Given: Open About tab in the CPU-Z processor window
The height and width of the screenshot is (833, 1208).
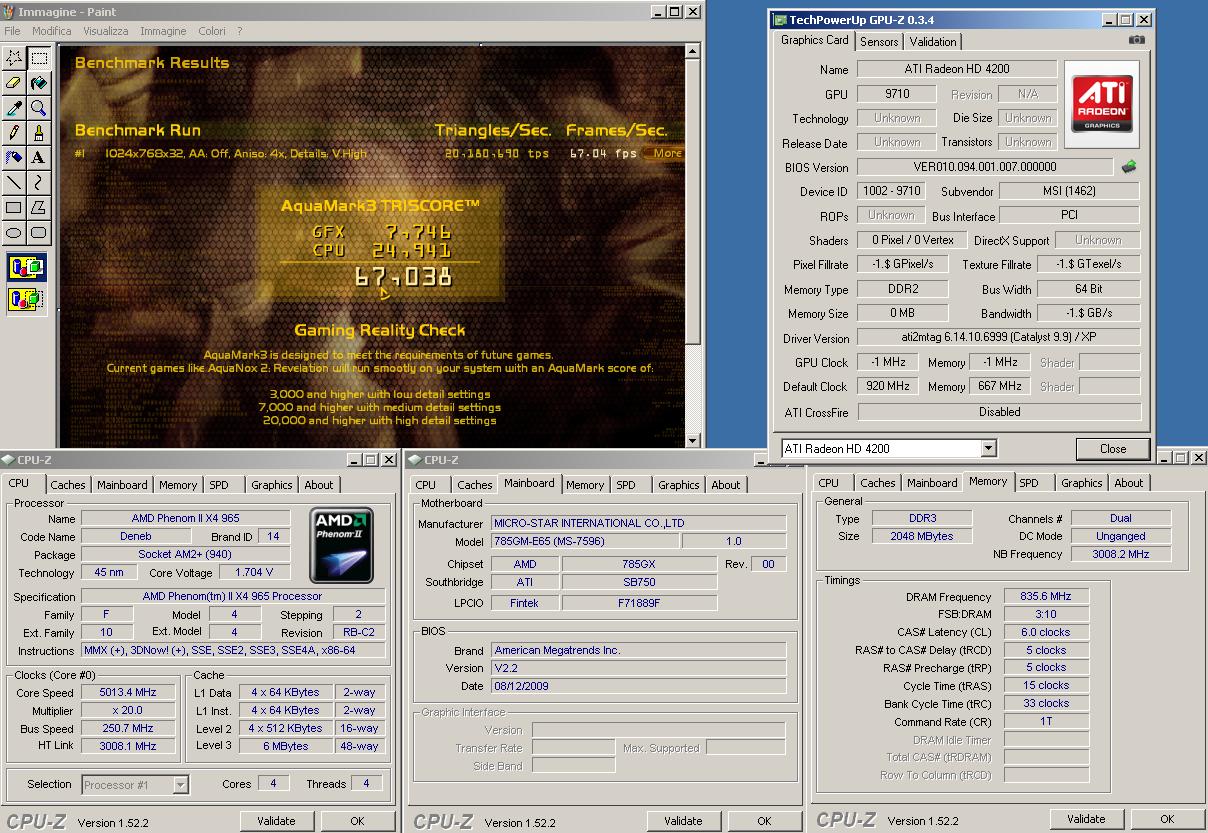Looking at the screenshot, I should click(x=319, y=485).
